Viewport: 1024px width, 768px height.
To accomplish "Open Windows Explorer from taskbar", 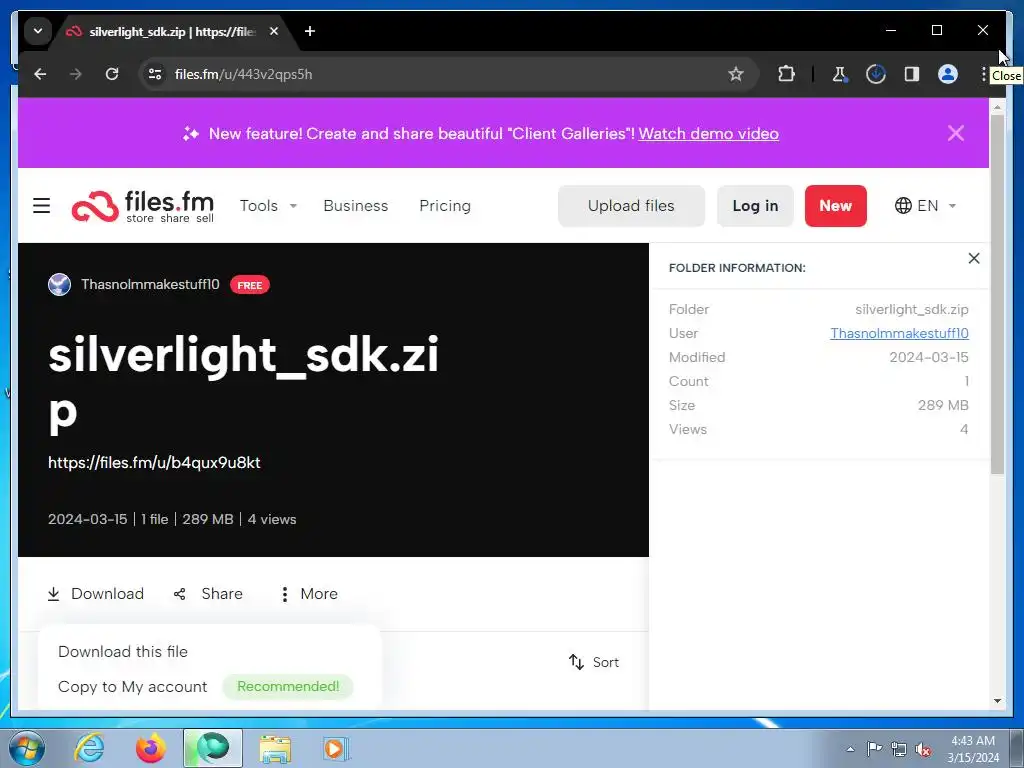I will click(x=275, y=748).
